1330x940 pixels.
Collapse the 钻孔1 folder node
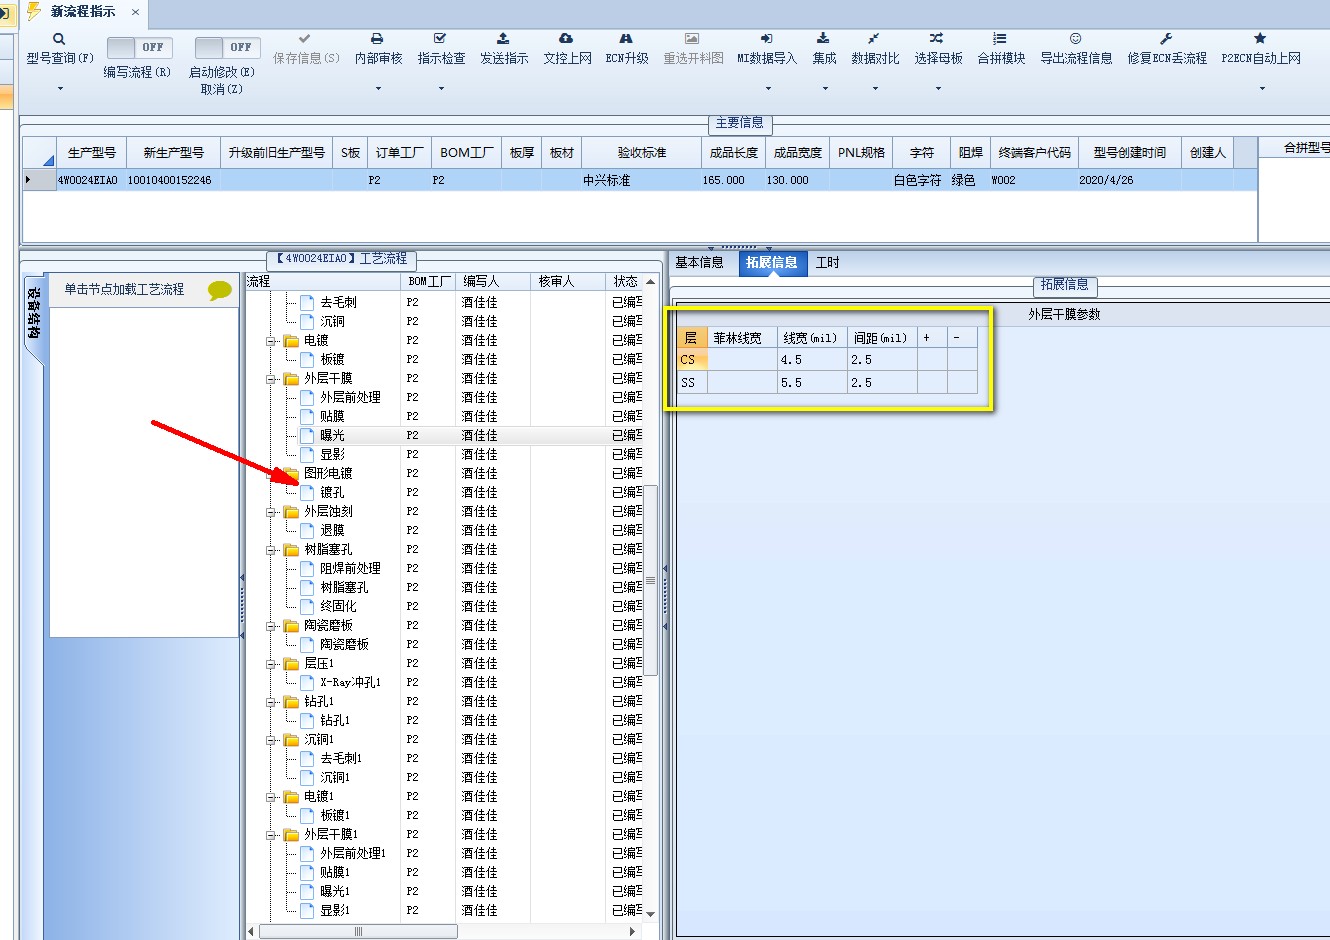tap(271, 702)
